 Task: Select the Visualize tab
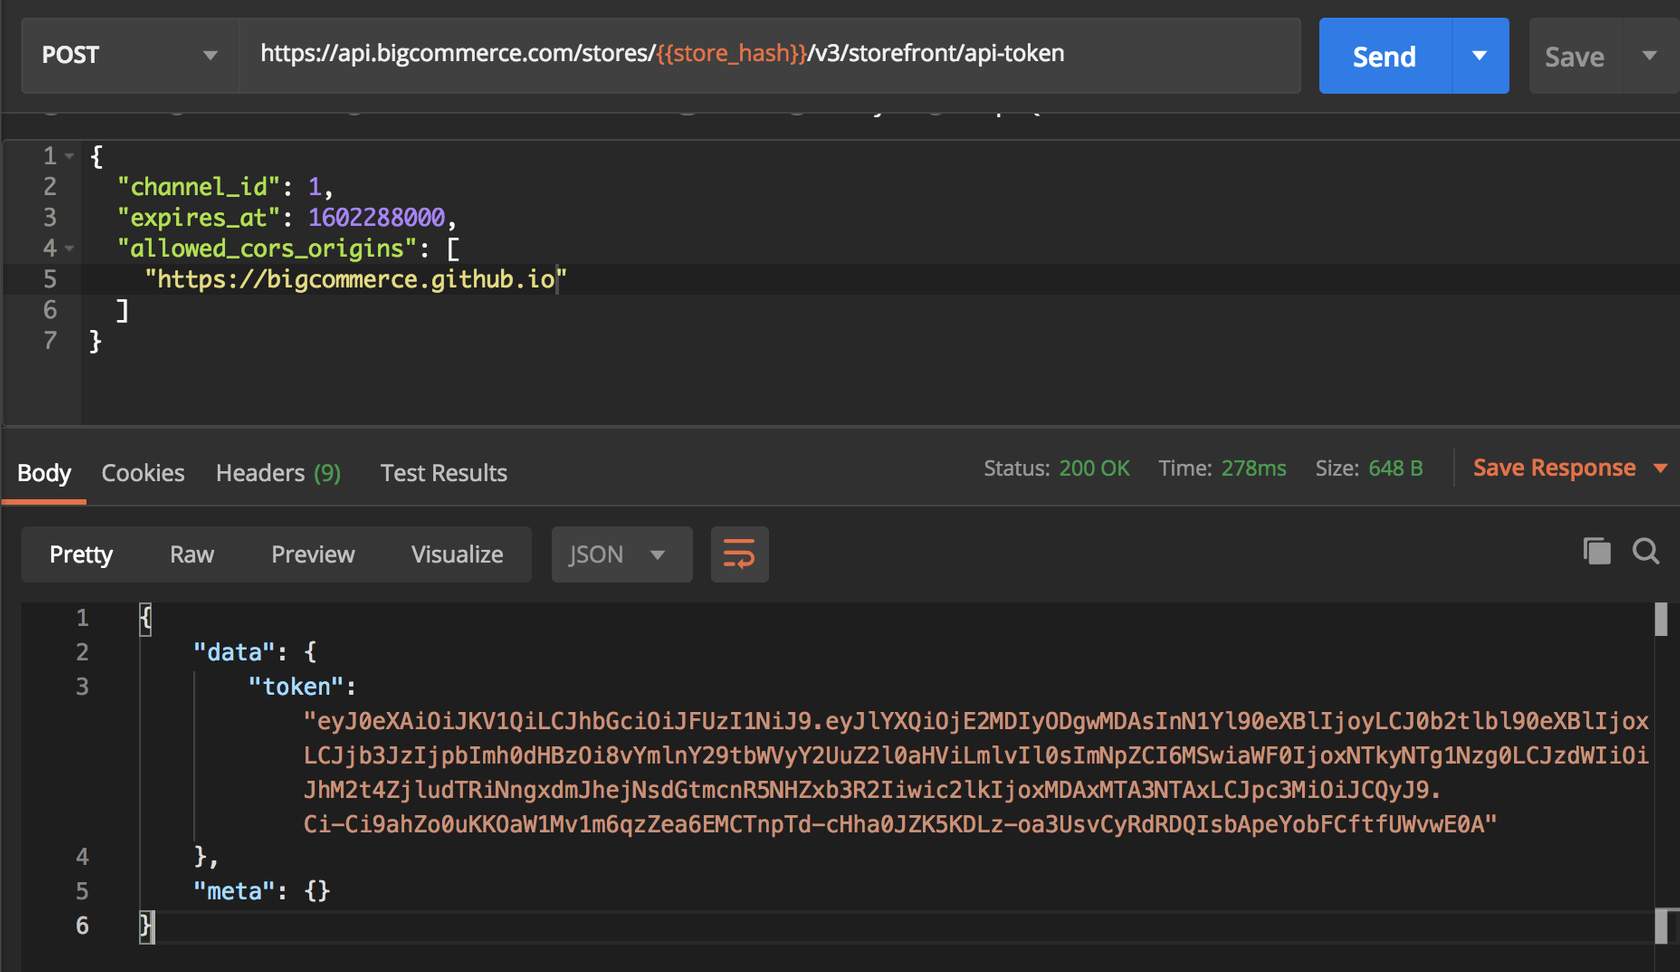pos(457,554)
